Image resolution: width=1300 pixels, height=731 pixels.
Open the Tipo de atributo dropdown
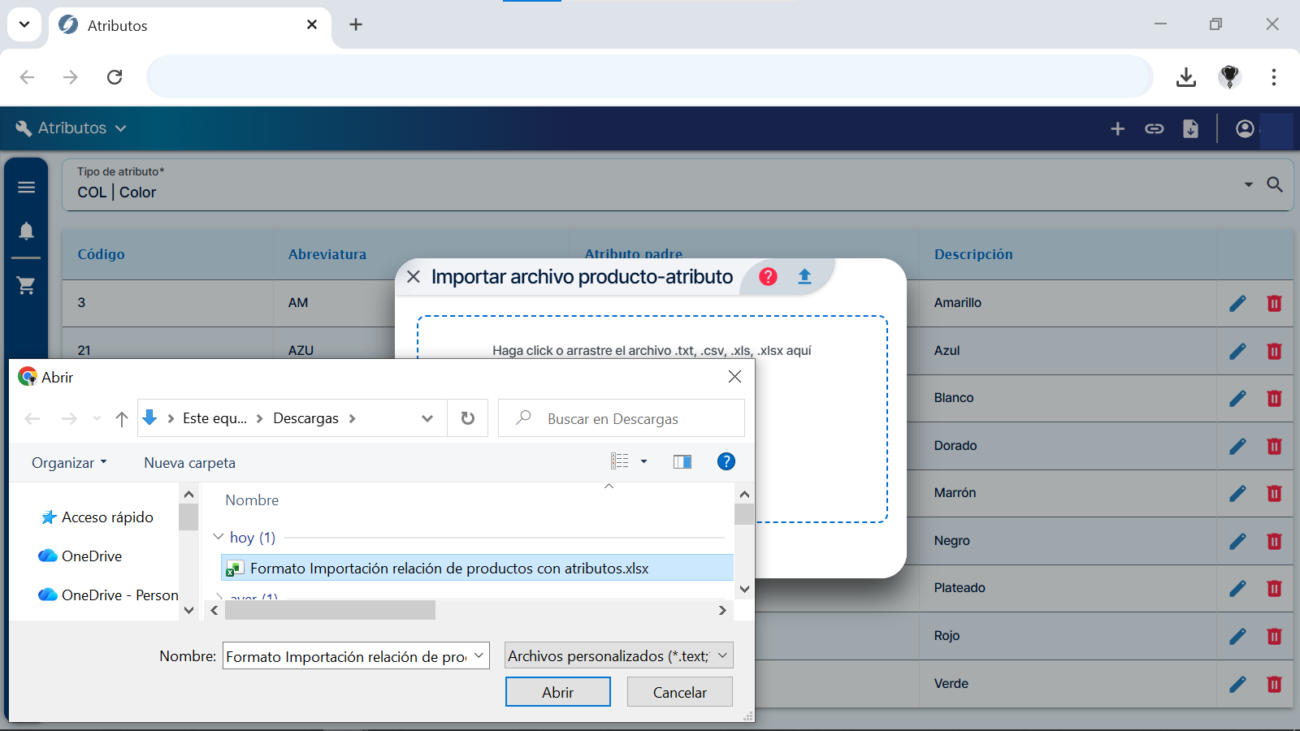[1247, 185]
